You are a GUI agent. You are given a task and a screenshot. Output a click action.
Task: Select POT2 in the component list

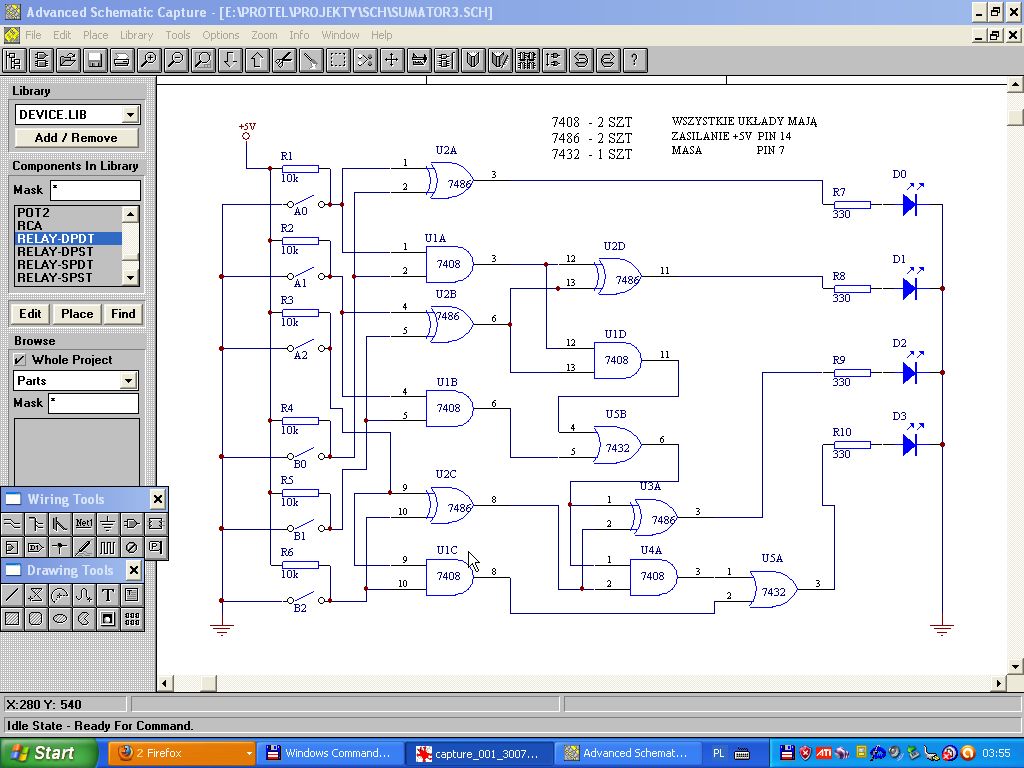coord(68,212)
